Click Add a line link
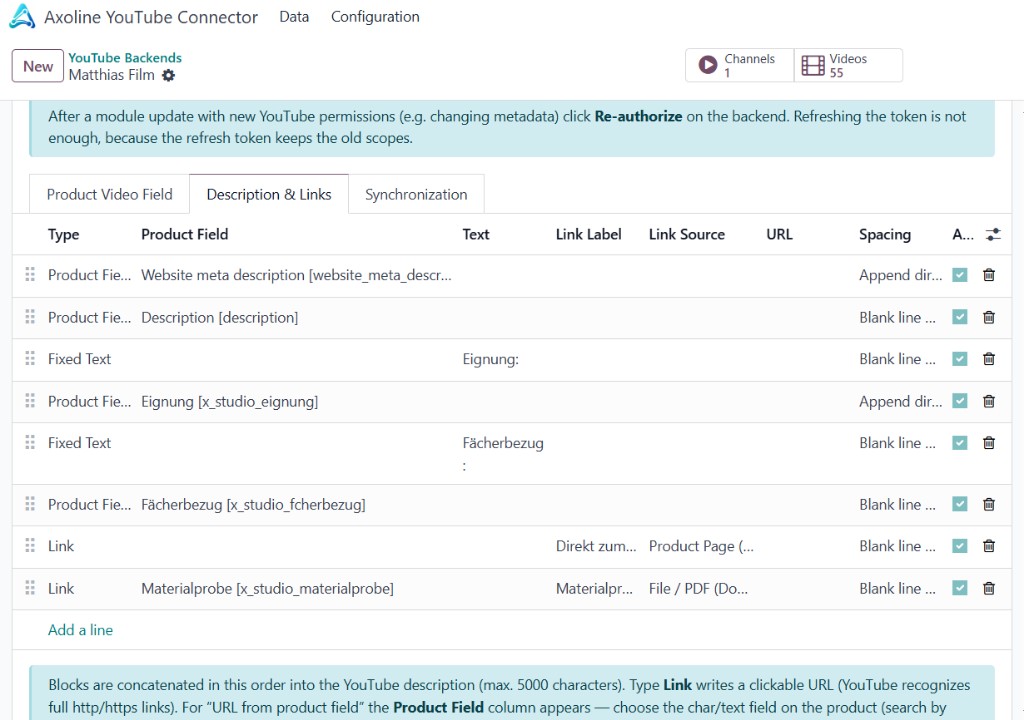This screenshot has width=1024, height=720. [80, 630]
